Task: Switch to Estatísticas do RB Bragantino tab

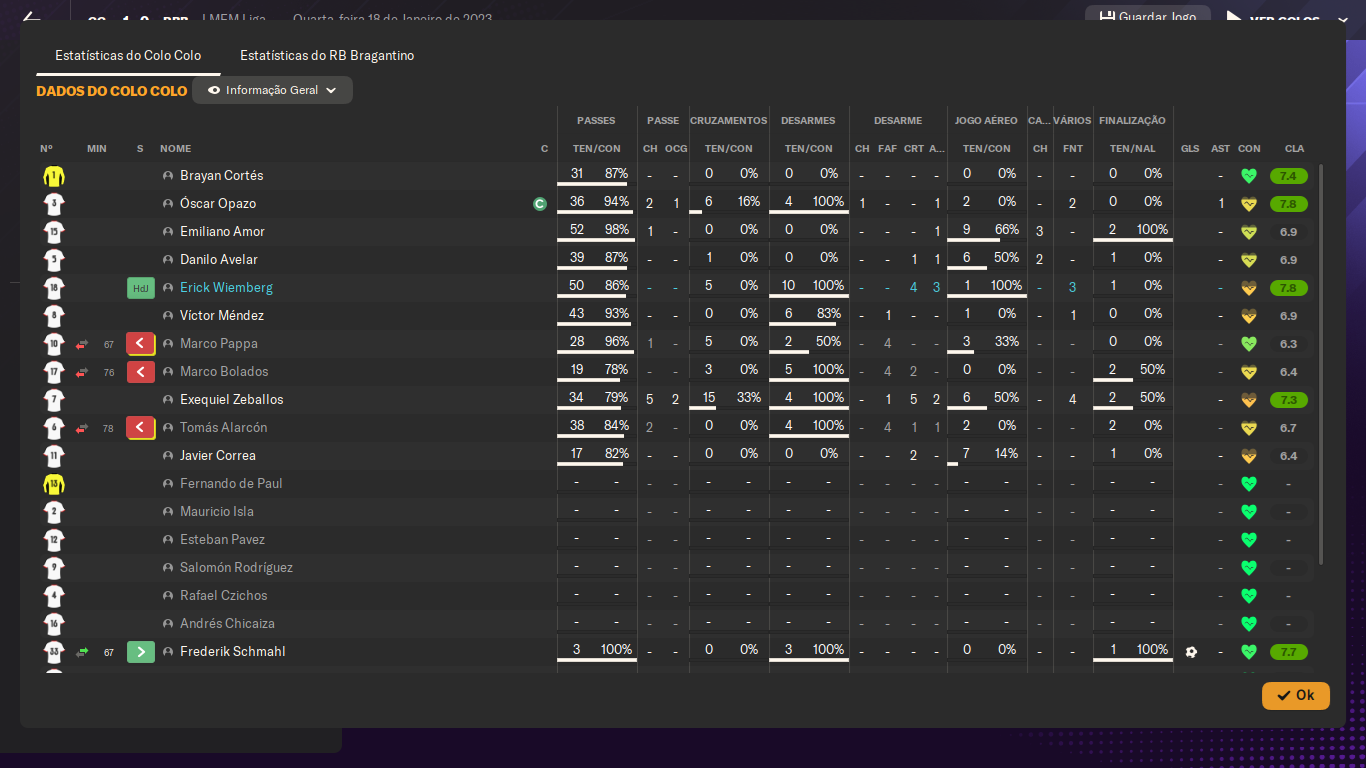Action: [327, 56]
